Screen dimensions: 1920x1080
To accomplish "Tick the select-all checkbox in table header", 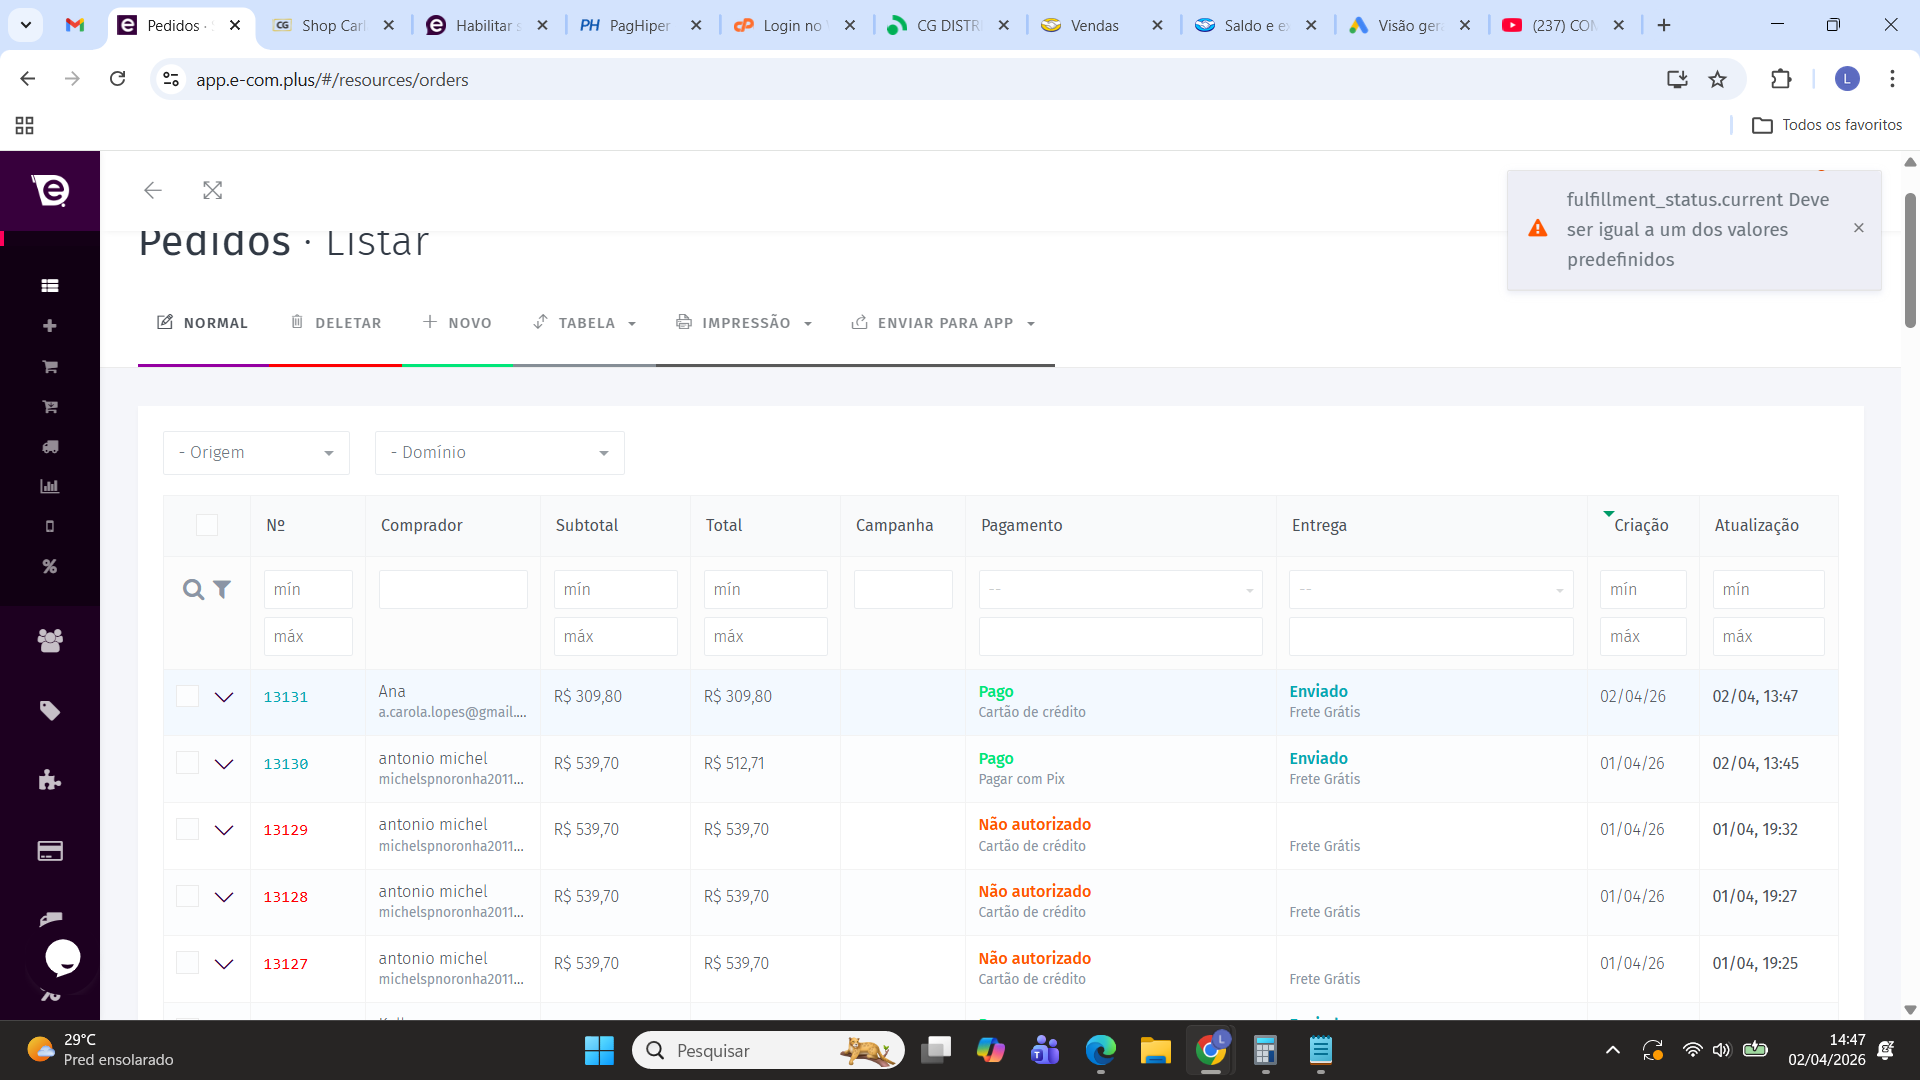I will click(207, 525).
